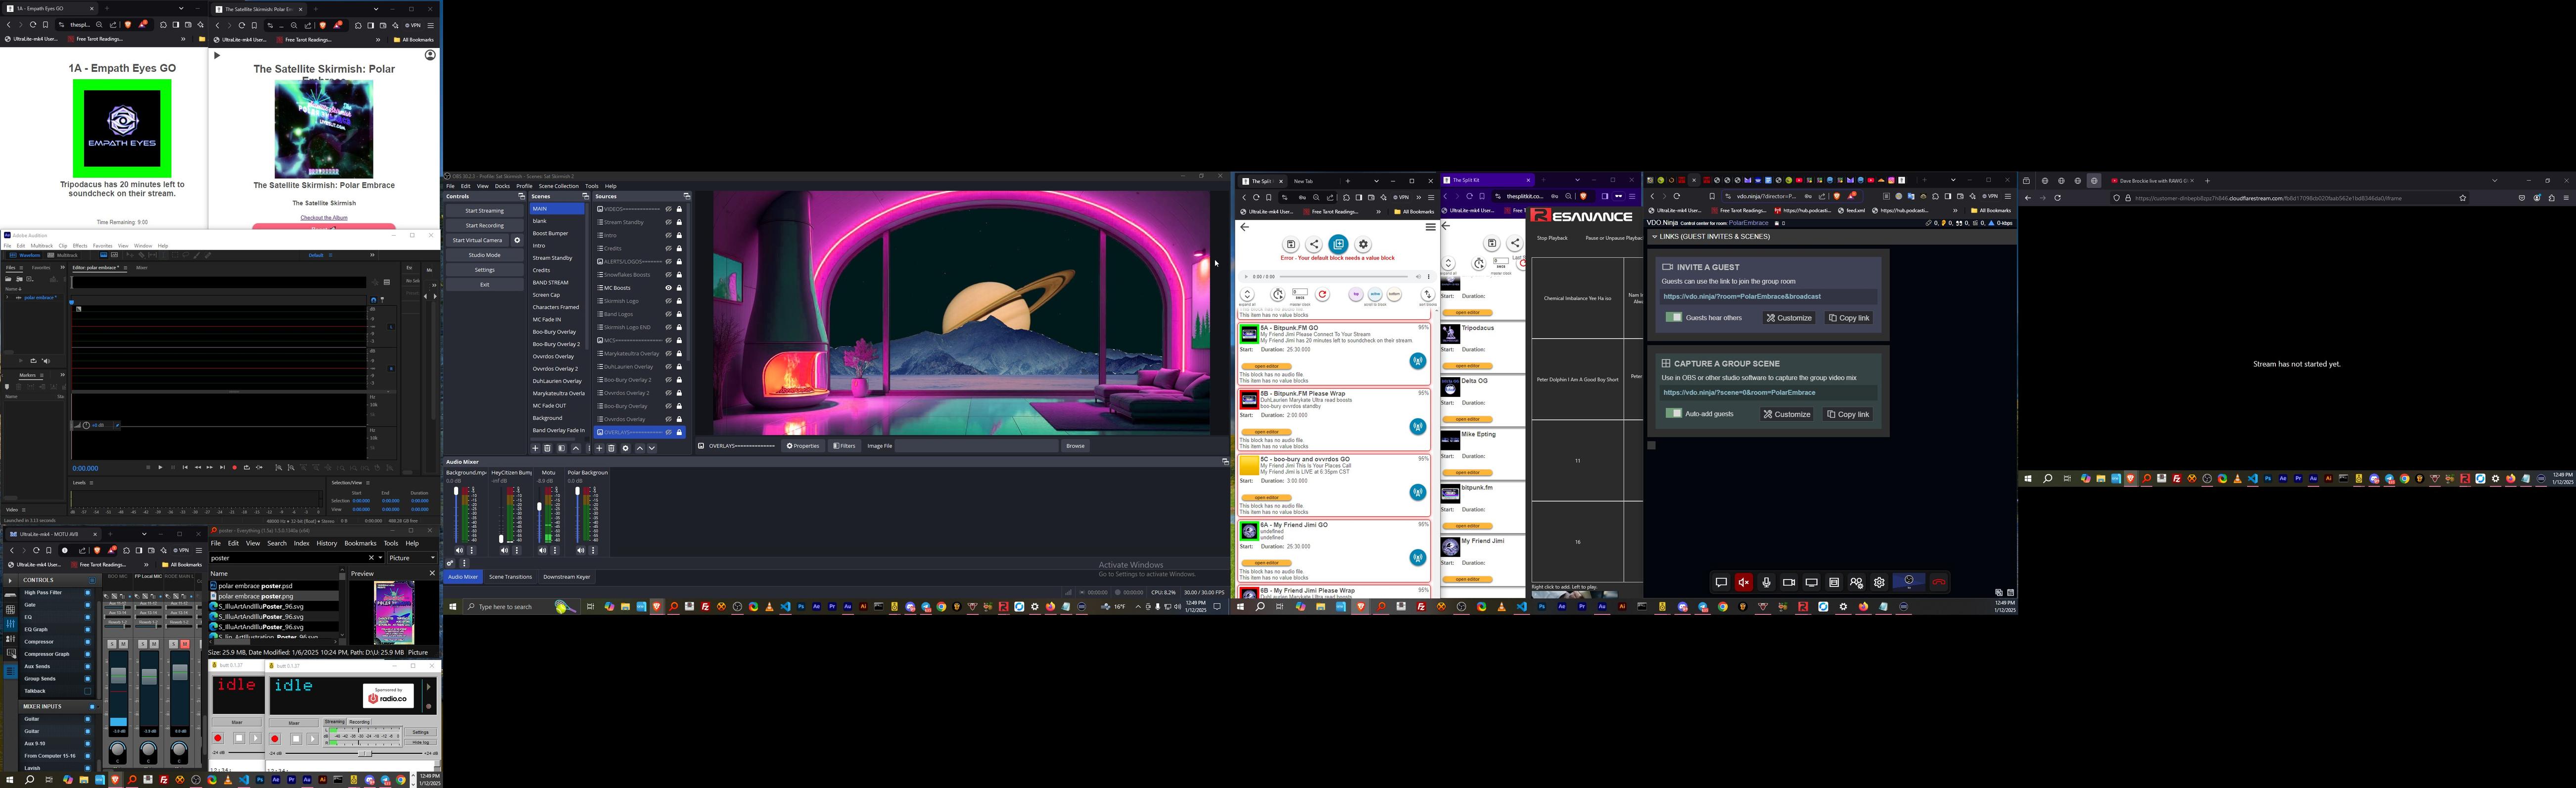2576x788 pixels.
Task: Click save icon in left Split Kit window
Action: pyautogui.click(x=1291, y=244)
